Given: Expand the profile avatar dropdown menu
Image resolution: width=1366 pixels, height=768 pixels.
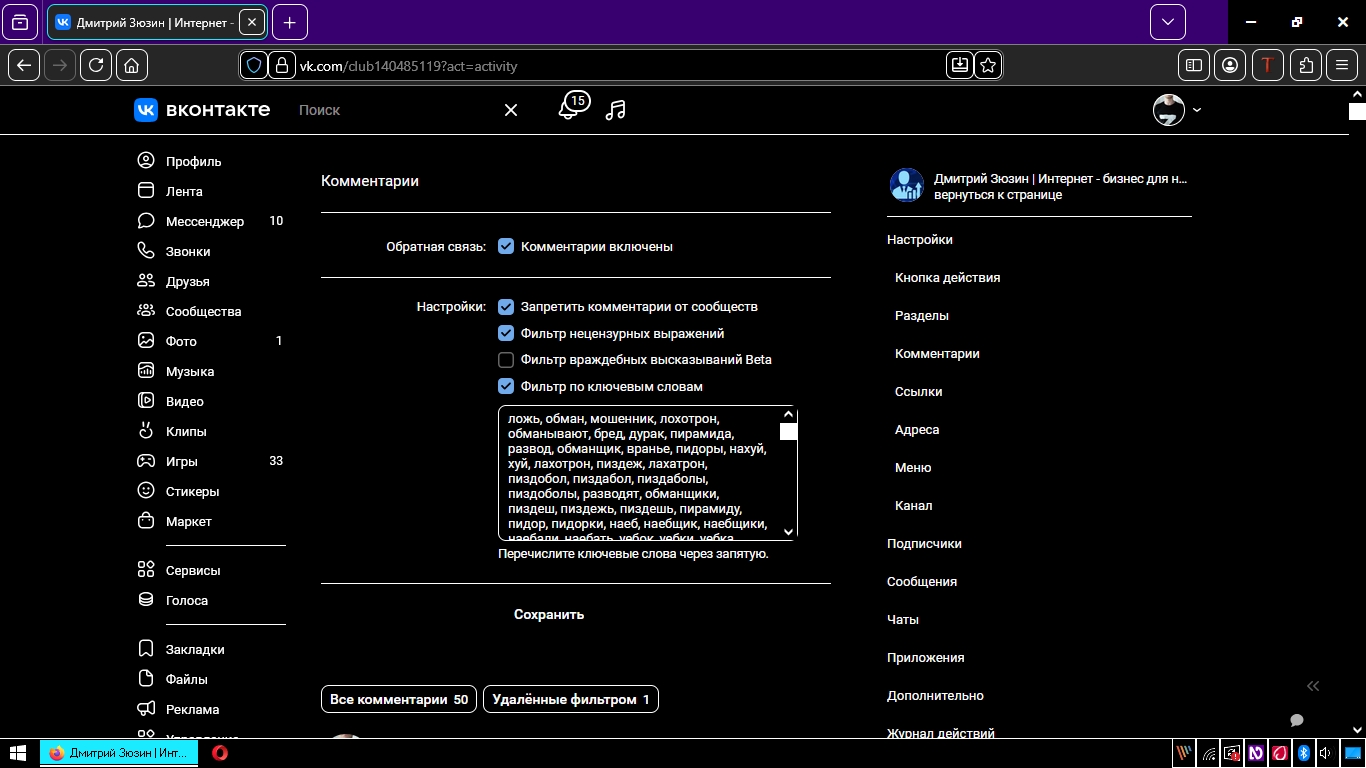Looking at the screenshot, I should 1177,110.
